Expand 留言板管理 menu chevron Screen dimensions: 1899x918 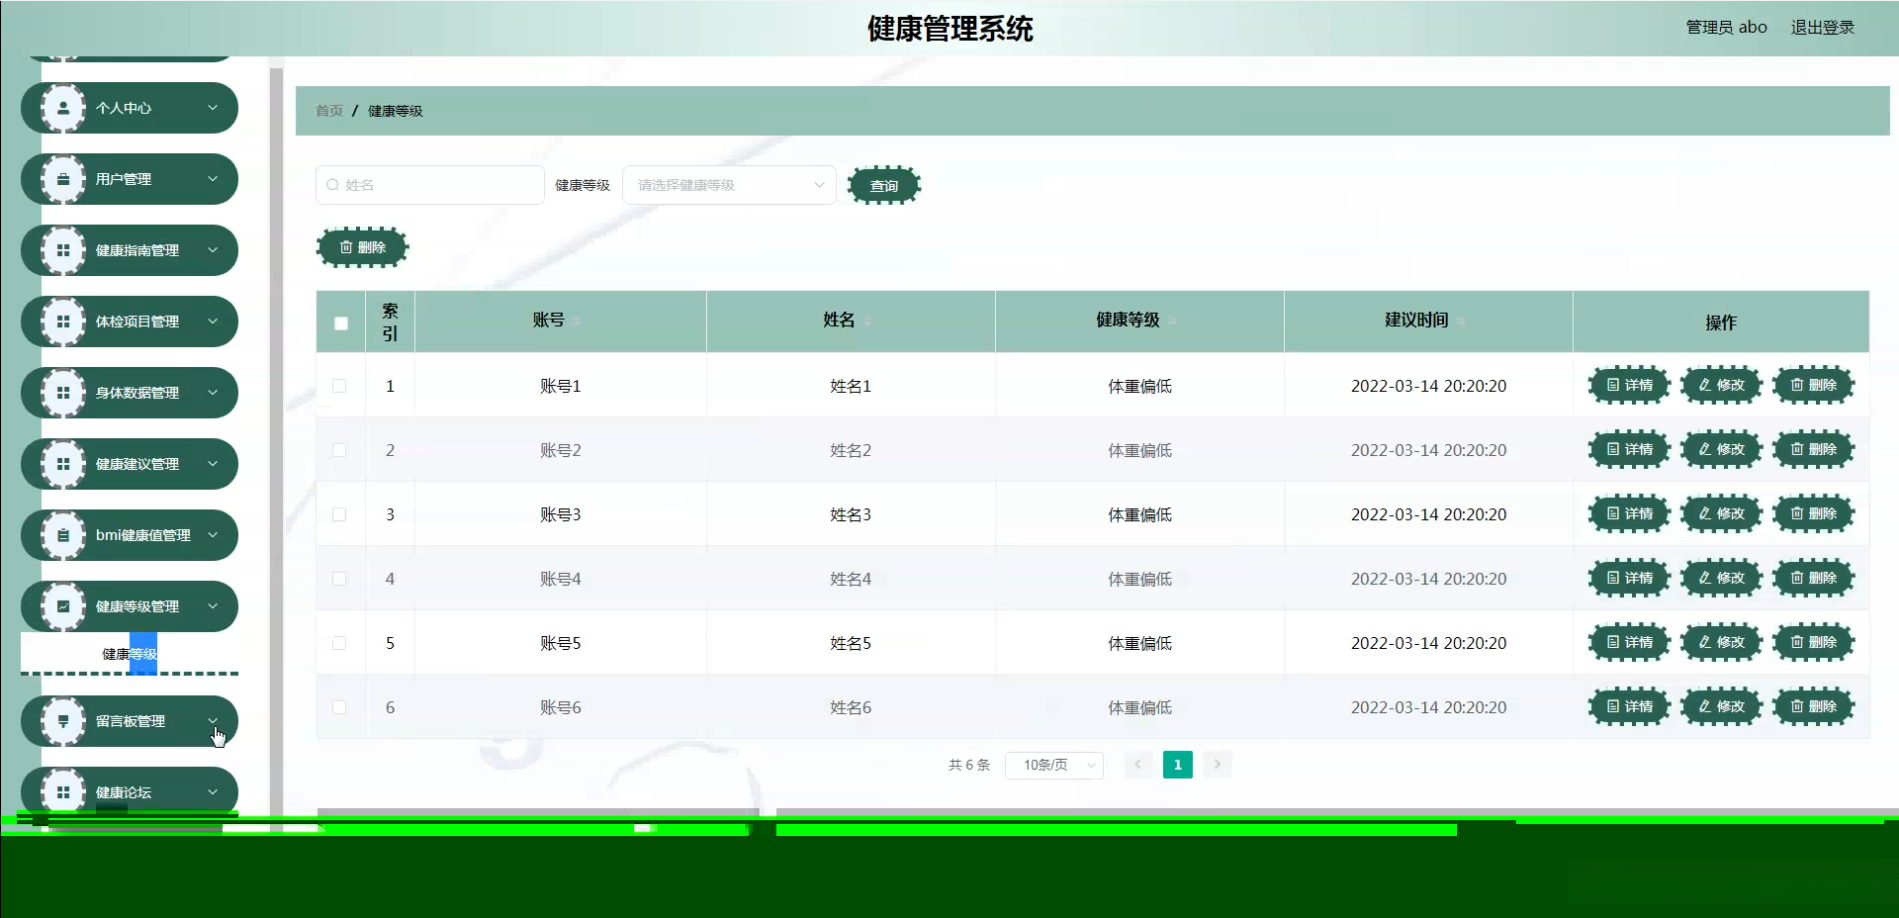point(212,721)
